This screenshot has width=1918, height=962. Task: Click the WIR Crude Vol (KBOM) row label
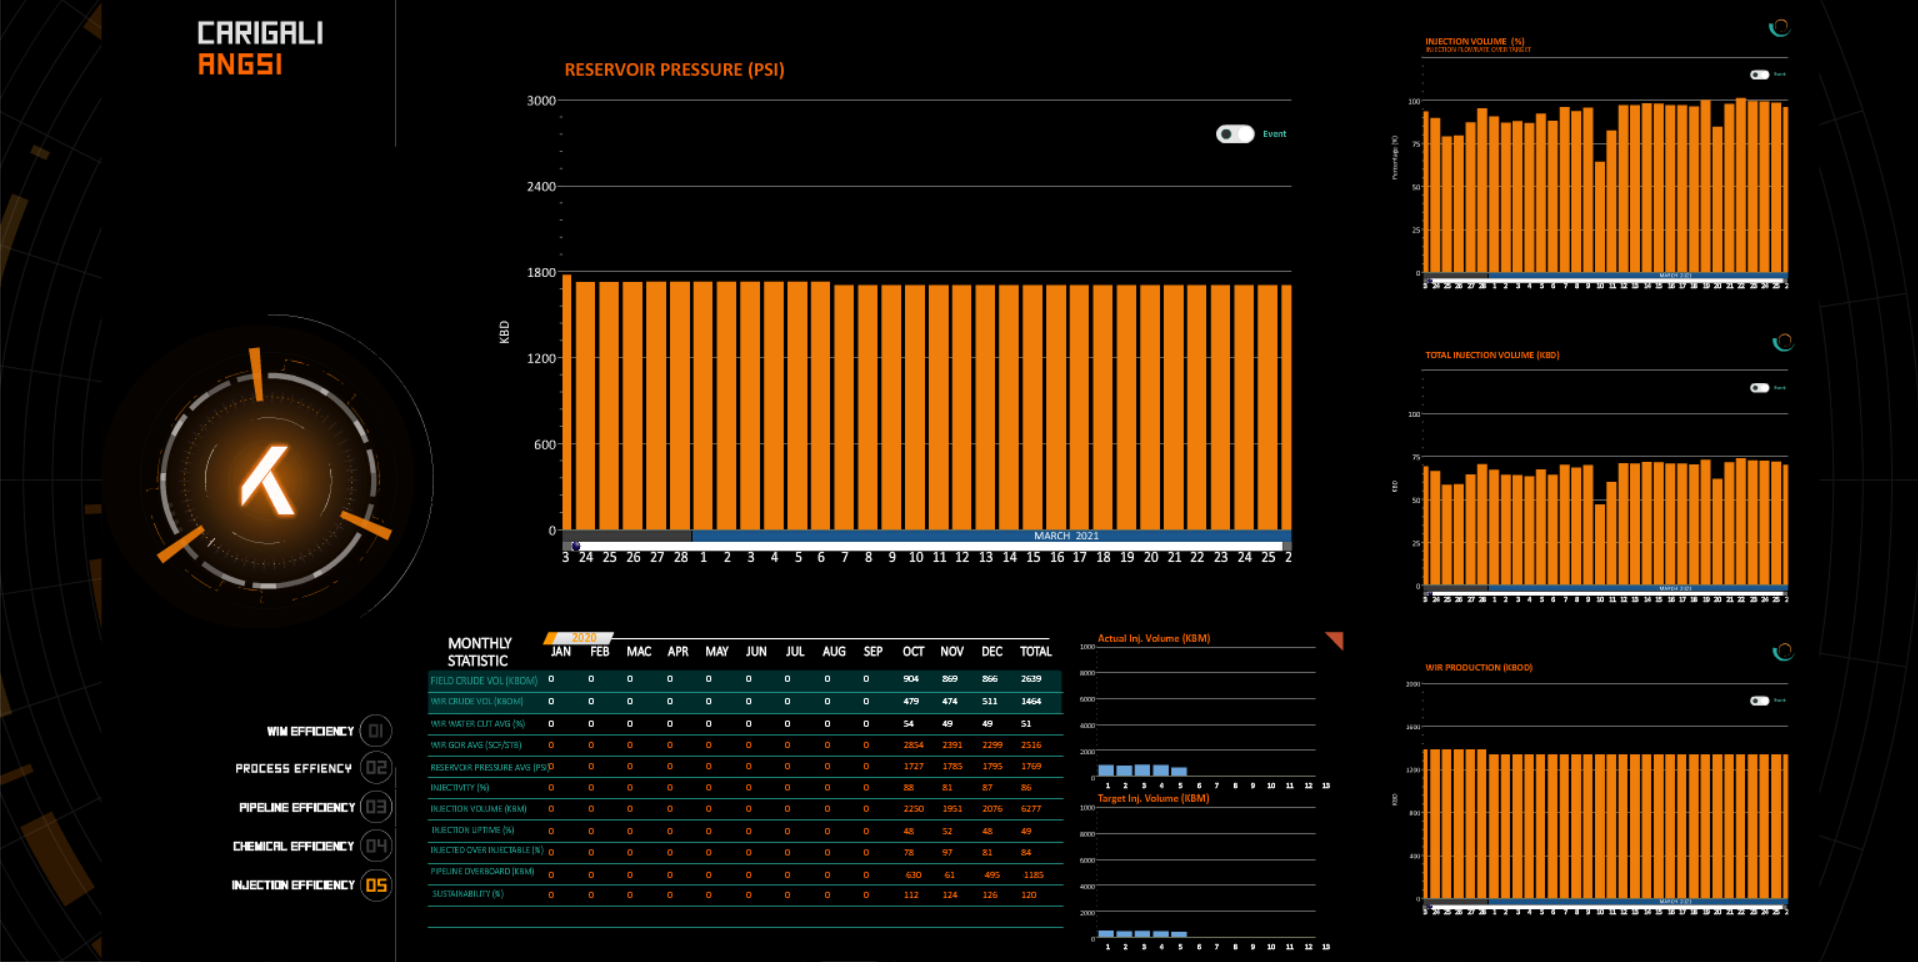(477, 702)
